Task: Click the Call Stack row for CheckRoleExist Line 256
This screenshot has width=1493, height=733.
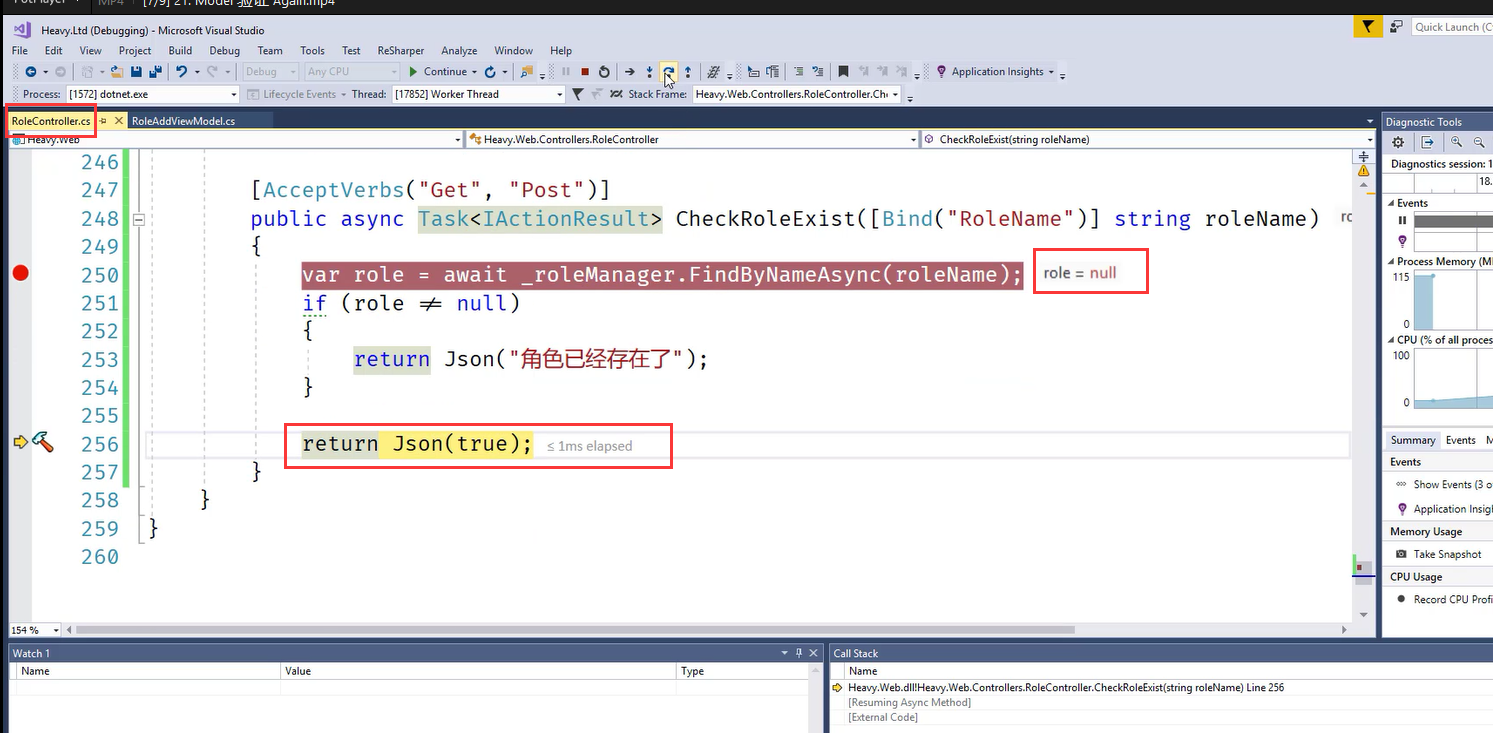Action: (x=1066, y=688)
